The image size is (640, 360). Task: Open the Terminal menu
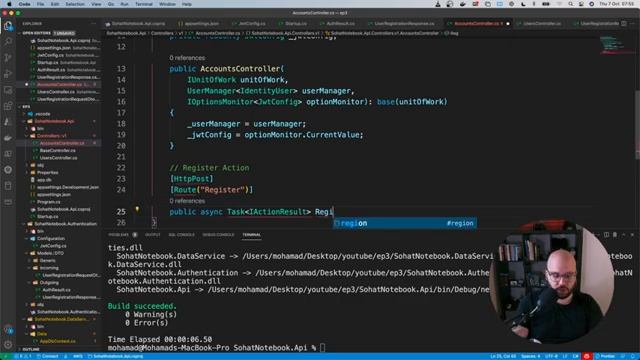(x=144, y=4)
